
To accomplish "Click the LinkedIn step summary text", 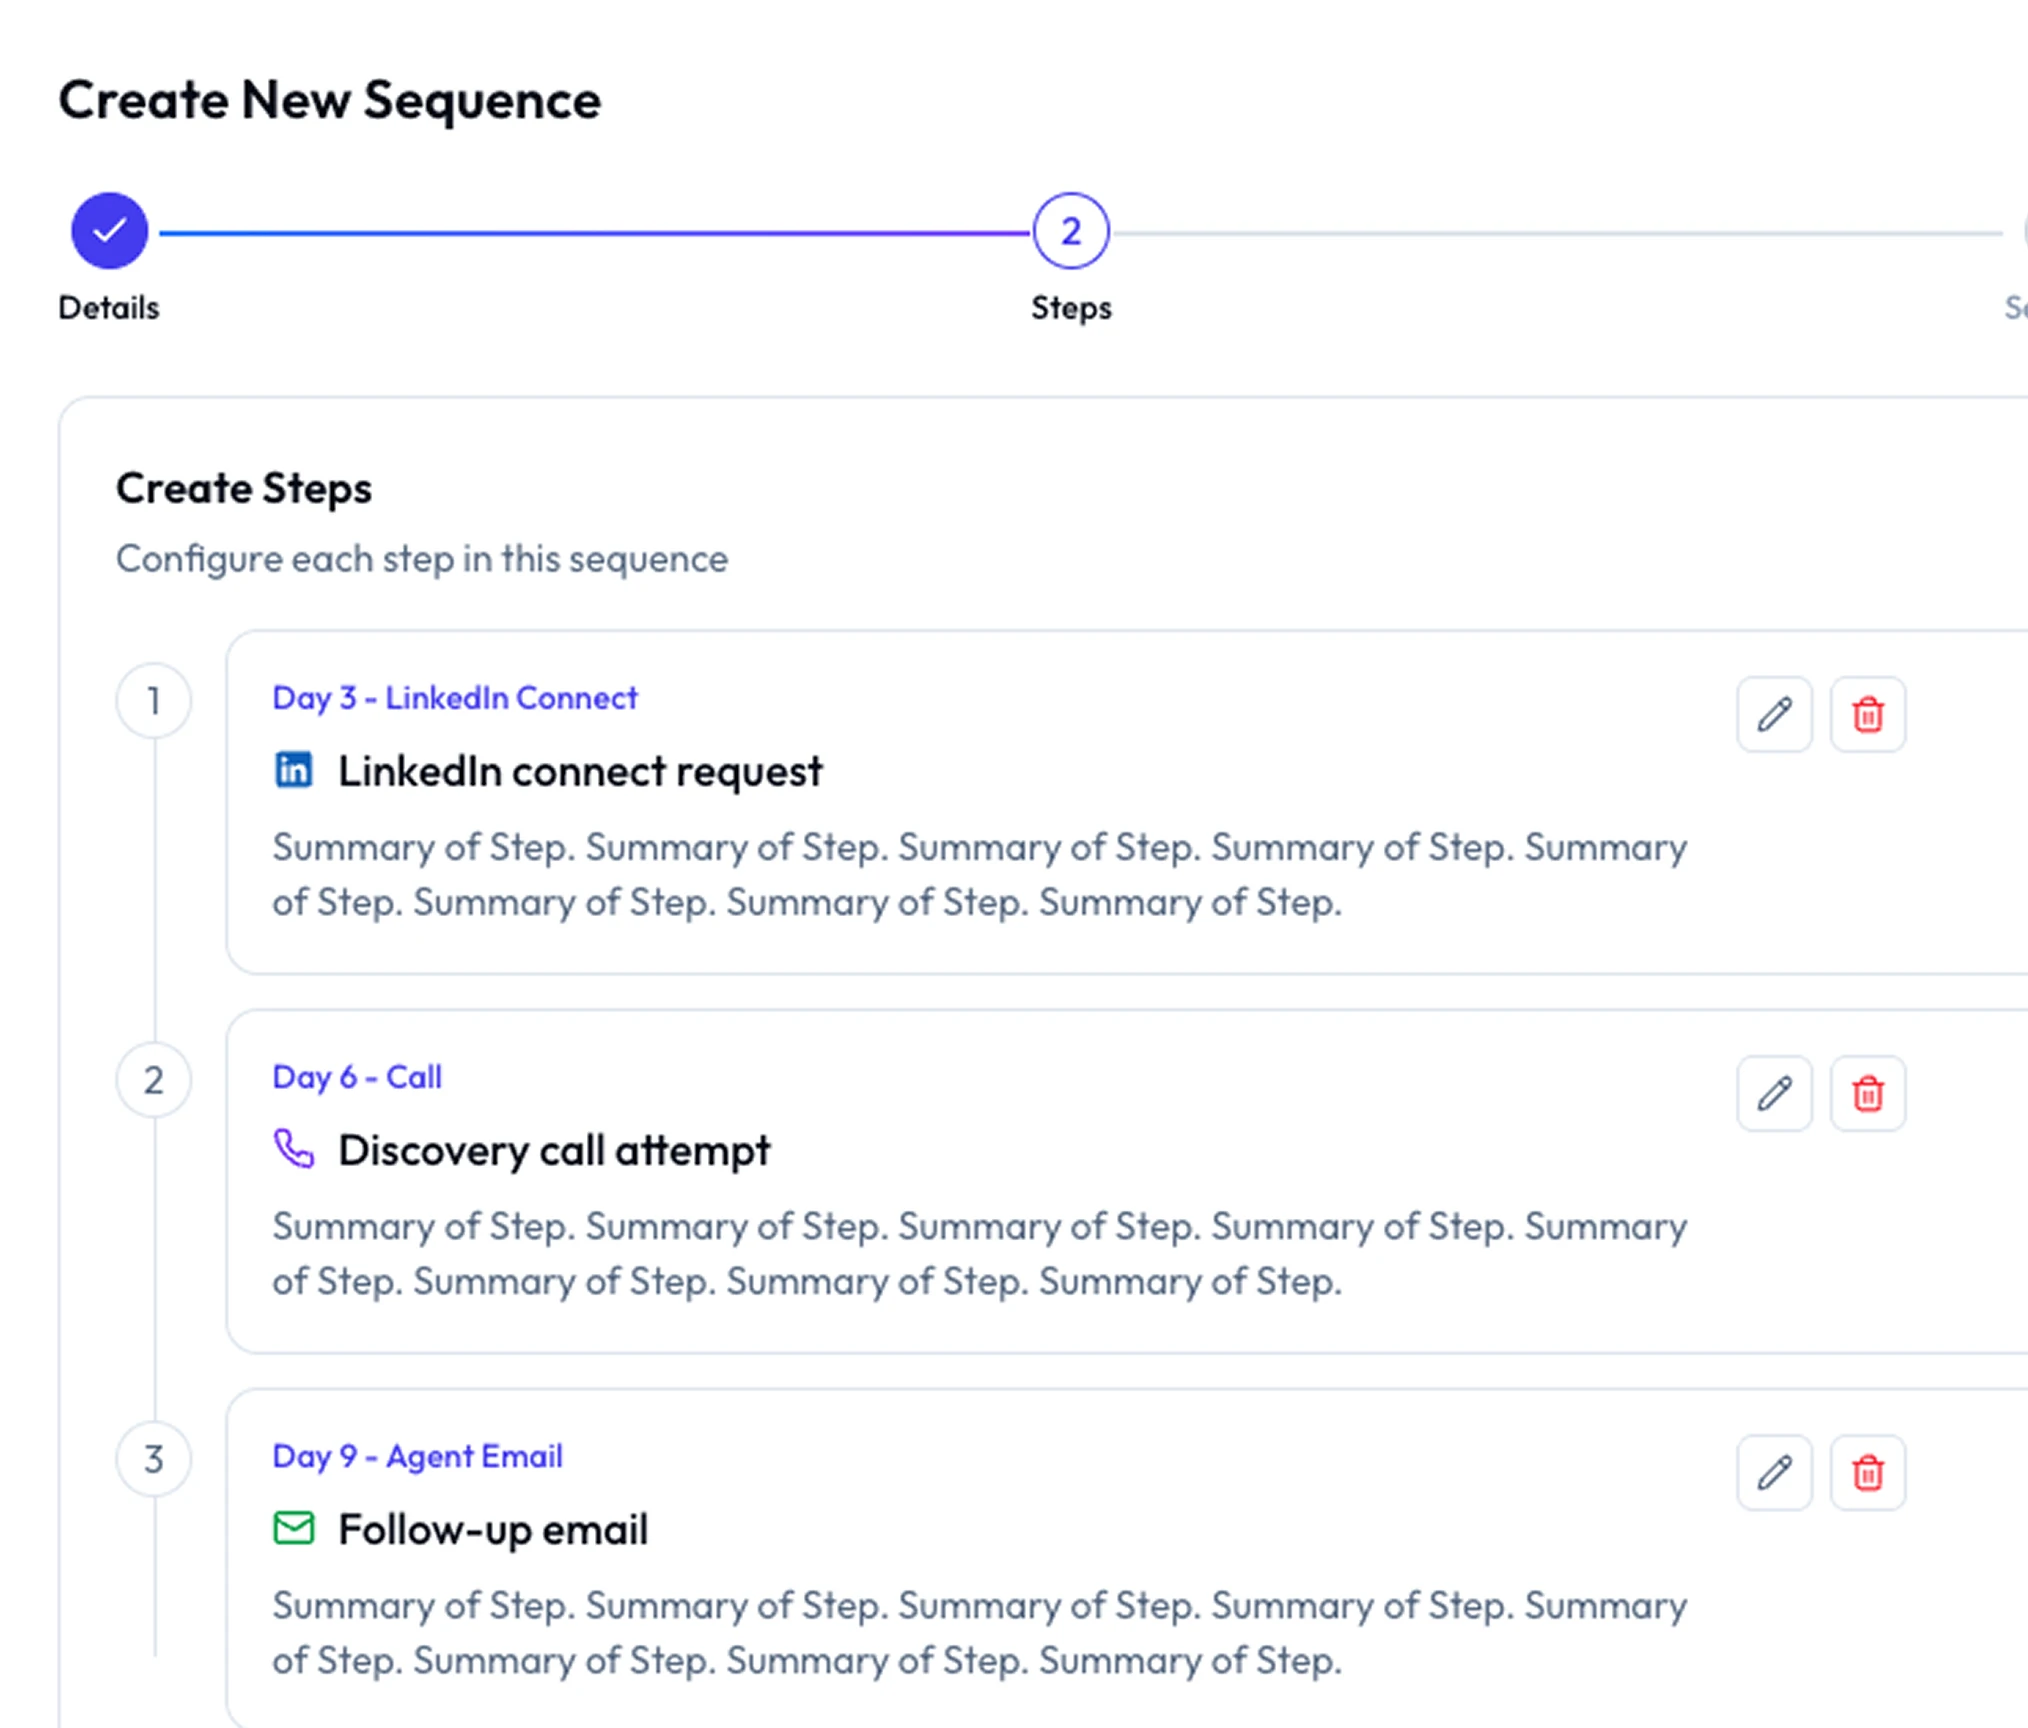I will coord(979,874).
